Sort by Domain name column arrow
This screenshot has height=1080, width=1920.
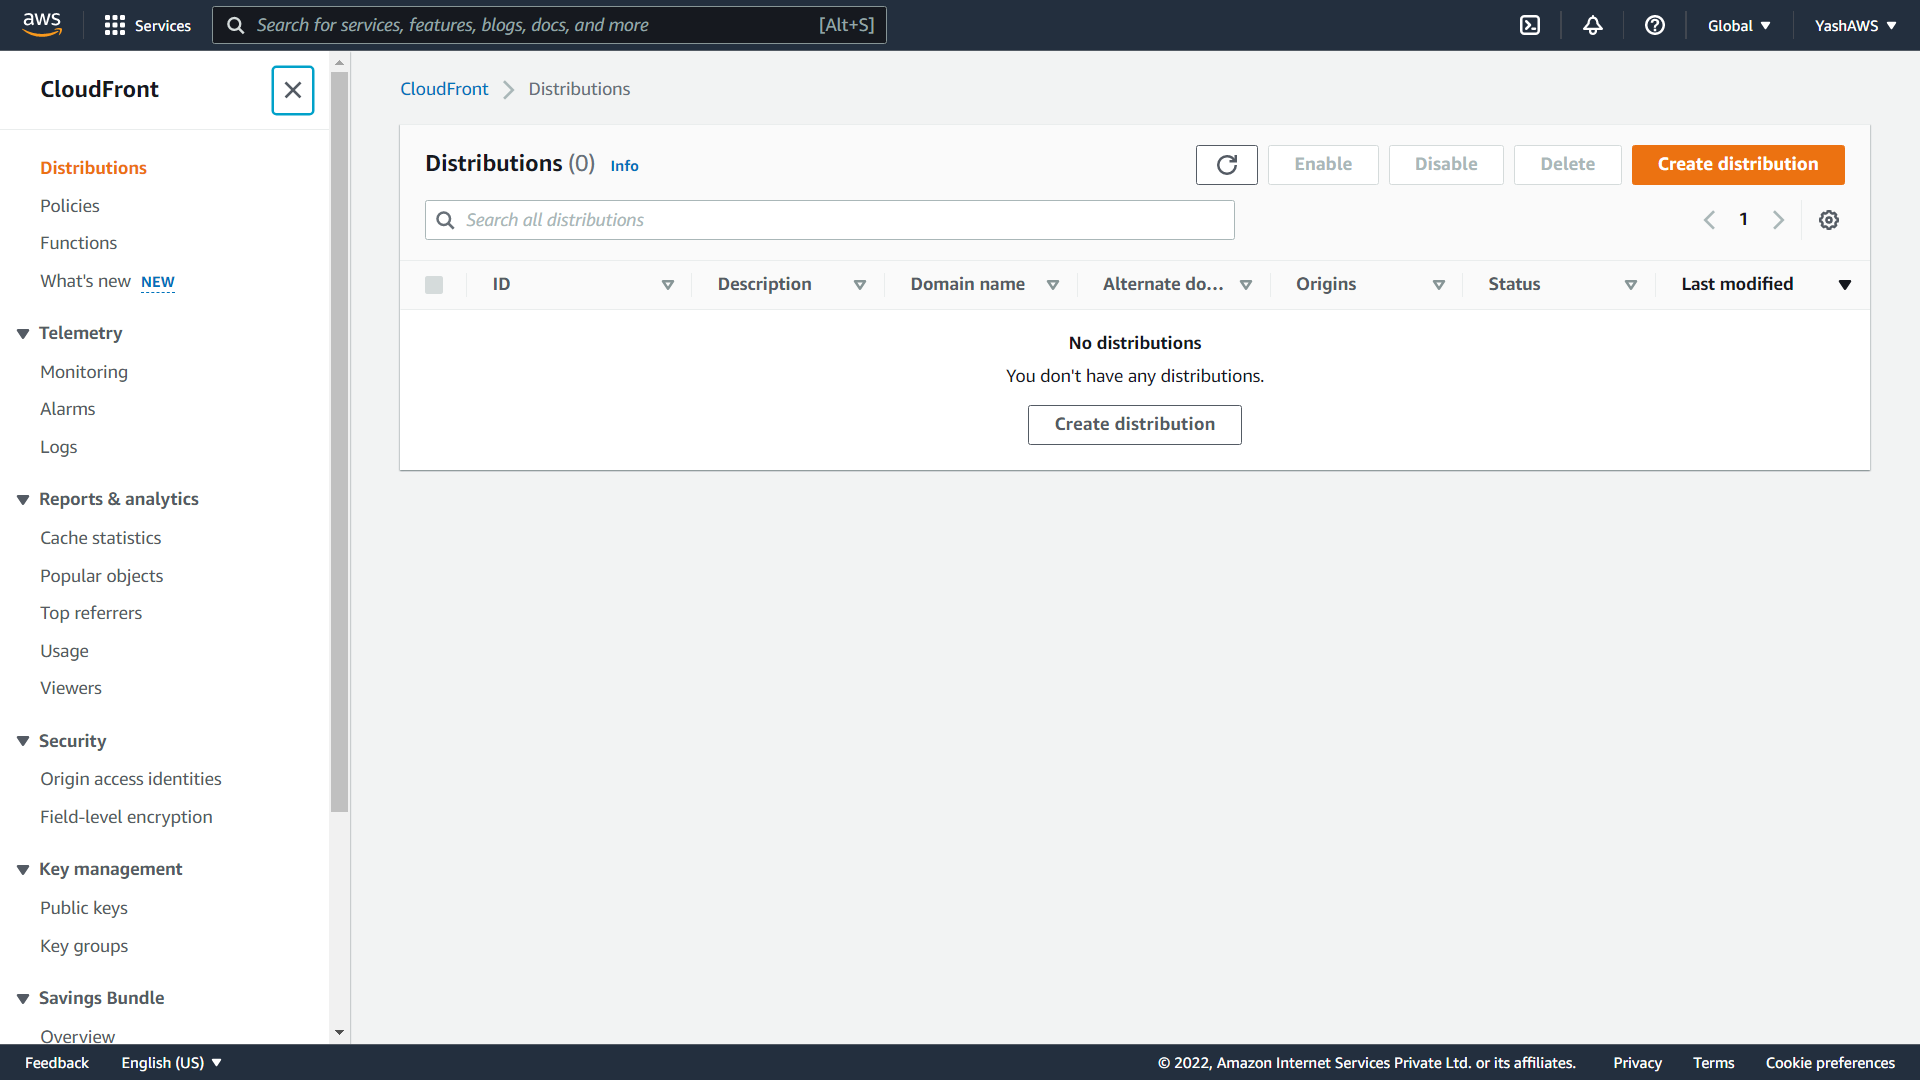point(1053,285)
